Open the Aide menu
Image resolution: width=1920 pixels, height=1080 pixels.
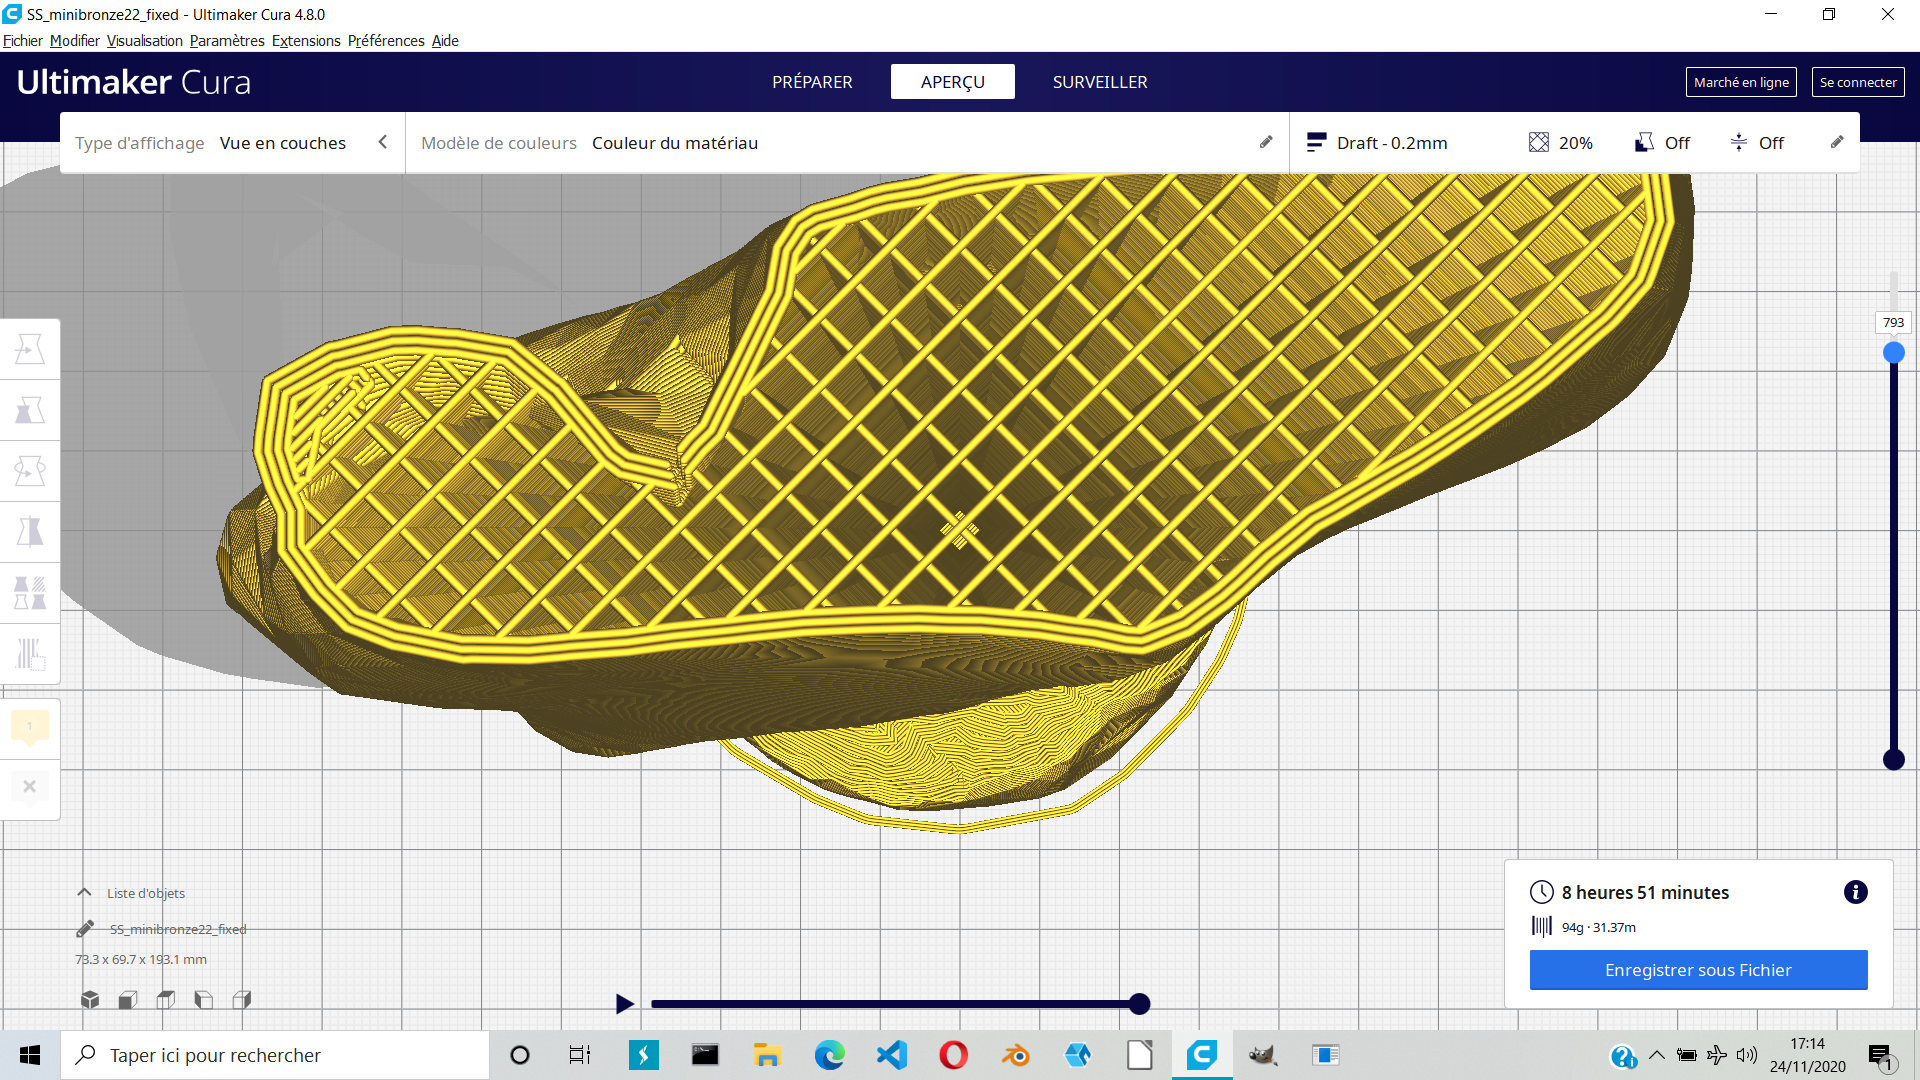(x=445, y=41)
